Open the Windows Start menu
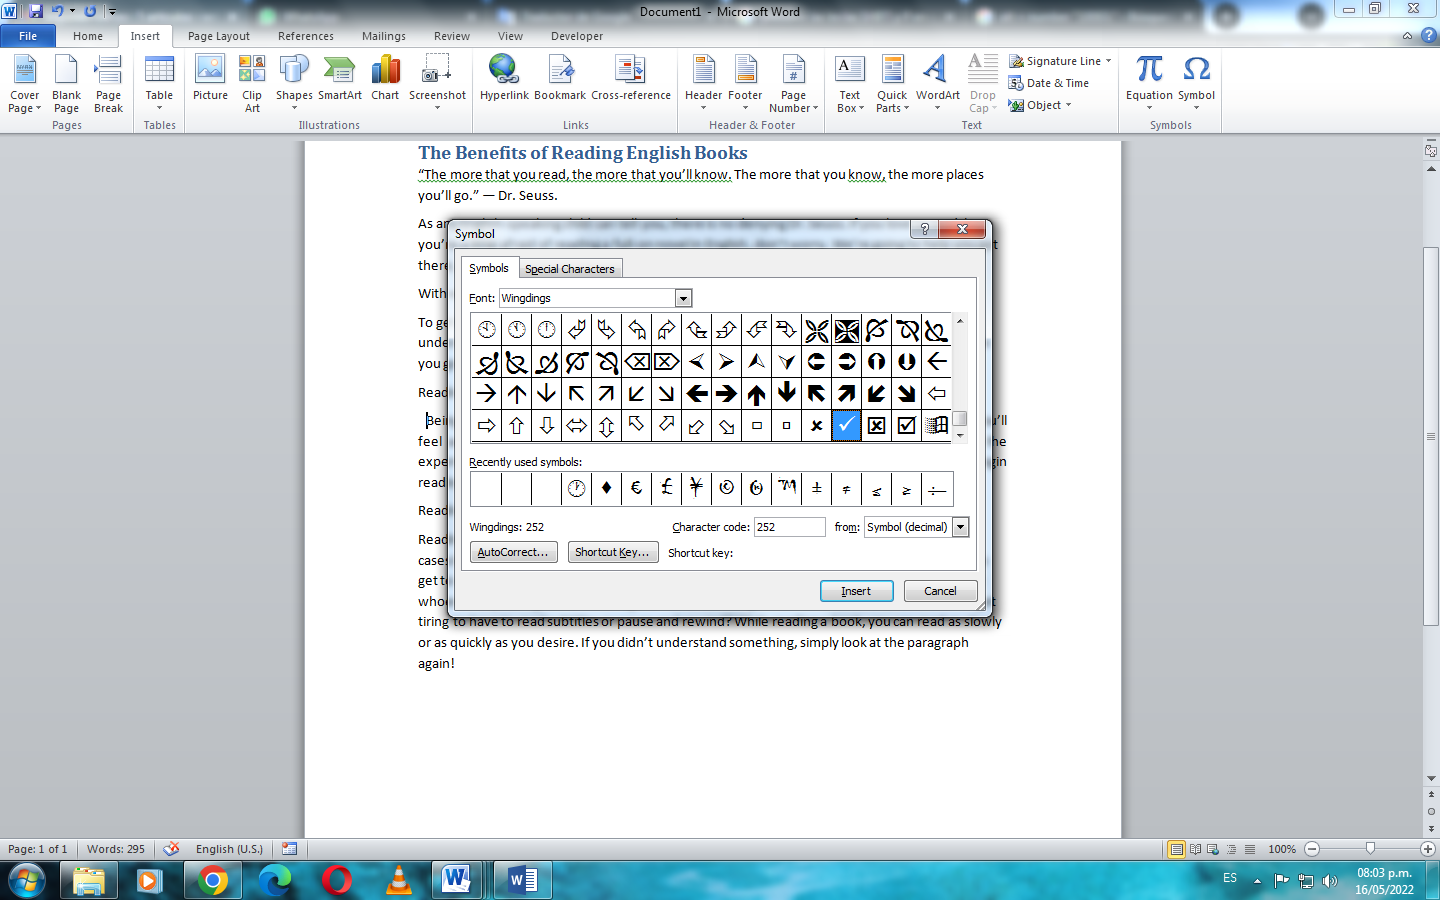Image resolution: width=1440 pixels, height=900 pixels. 26,880
